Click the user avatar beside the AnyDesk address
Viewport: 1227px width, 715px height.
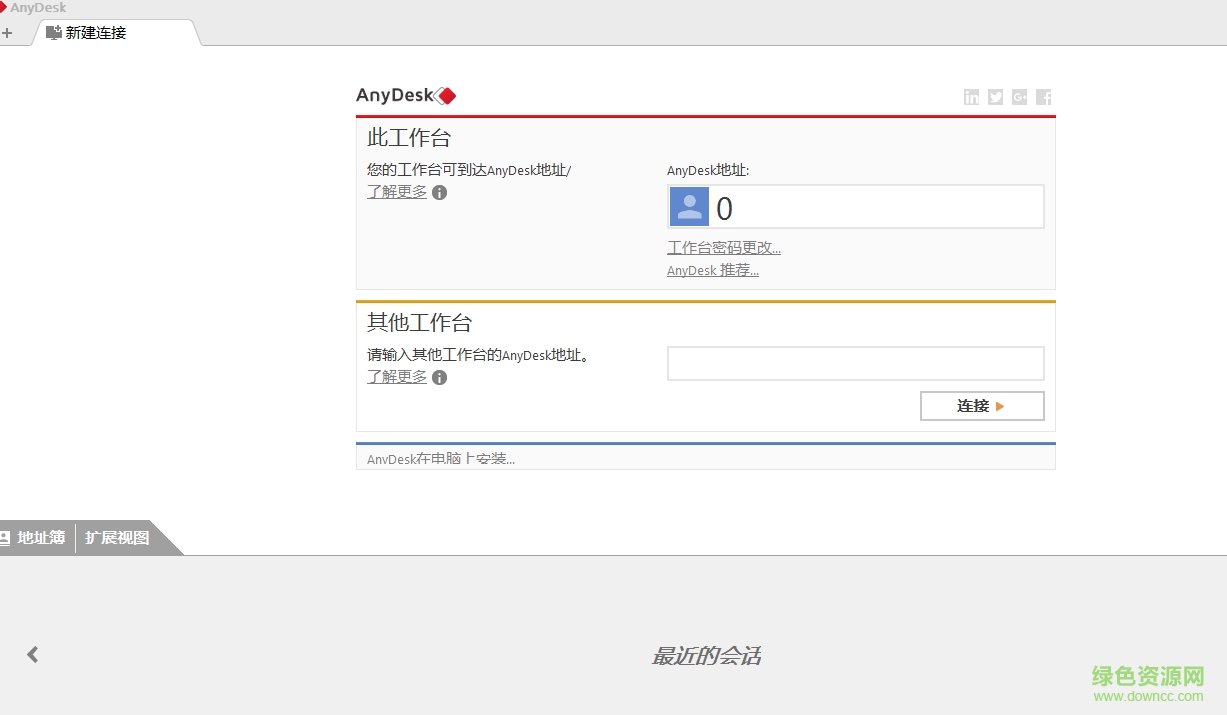pos(688,207)
